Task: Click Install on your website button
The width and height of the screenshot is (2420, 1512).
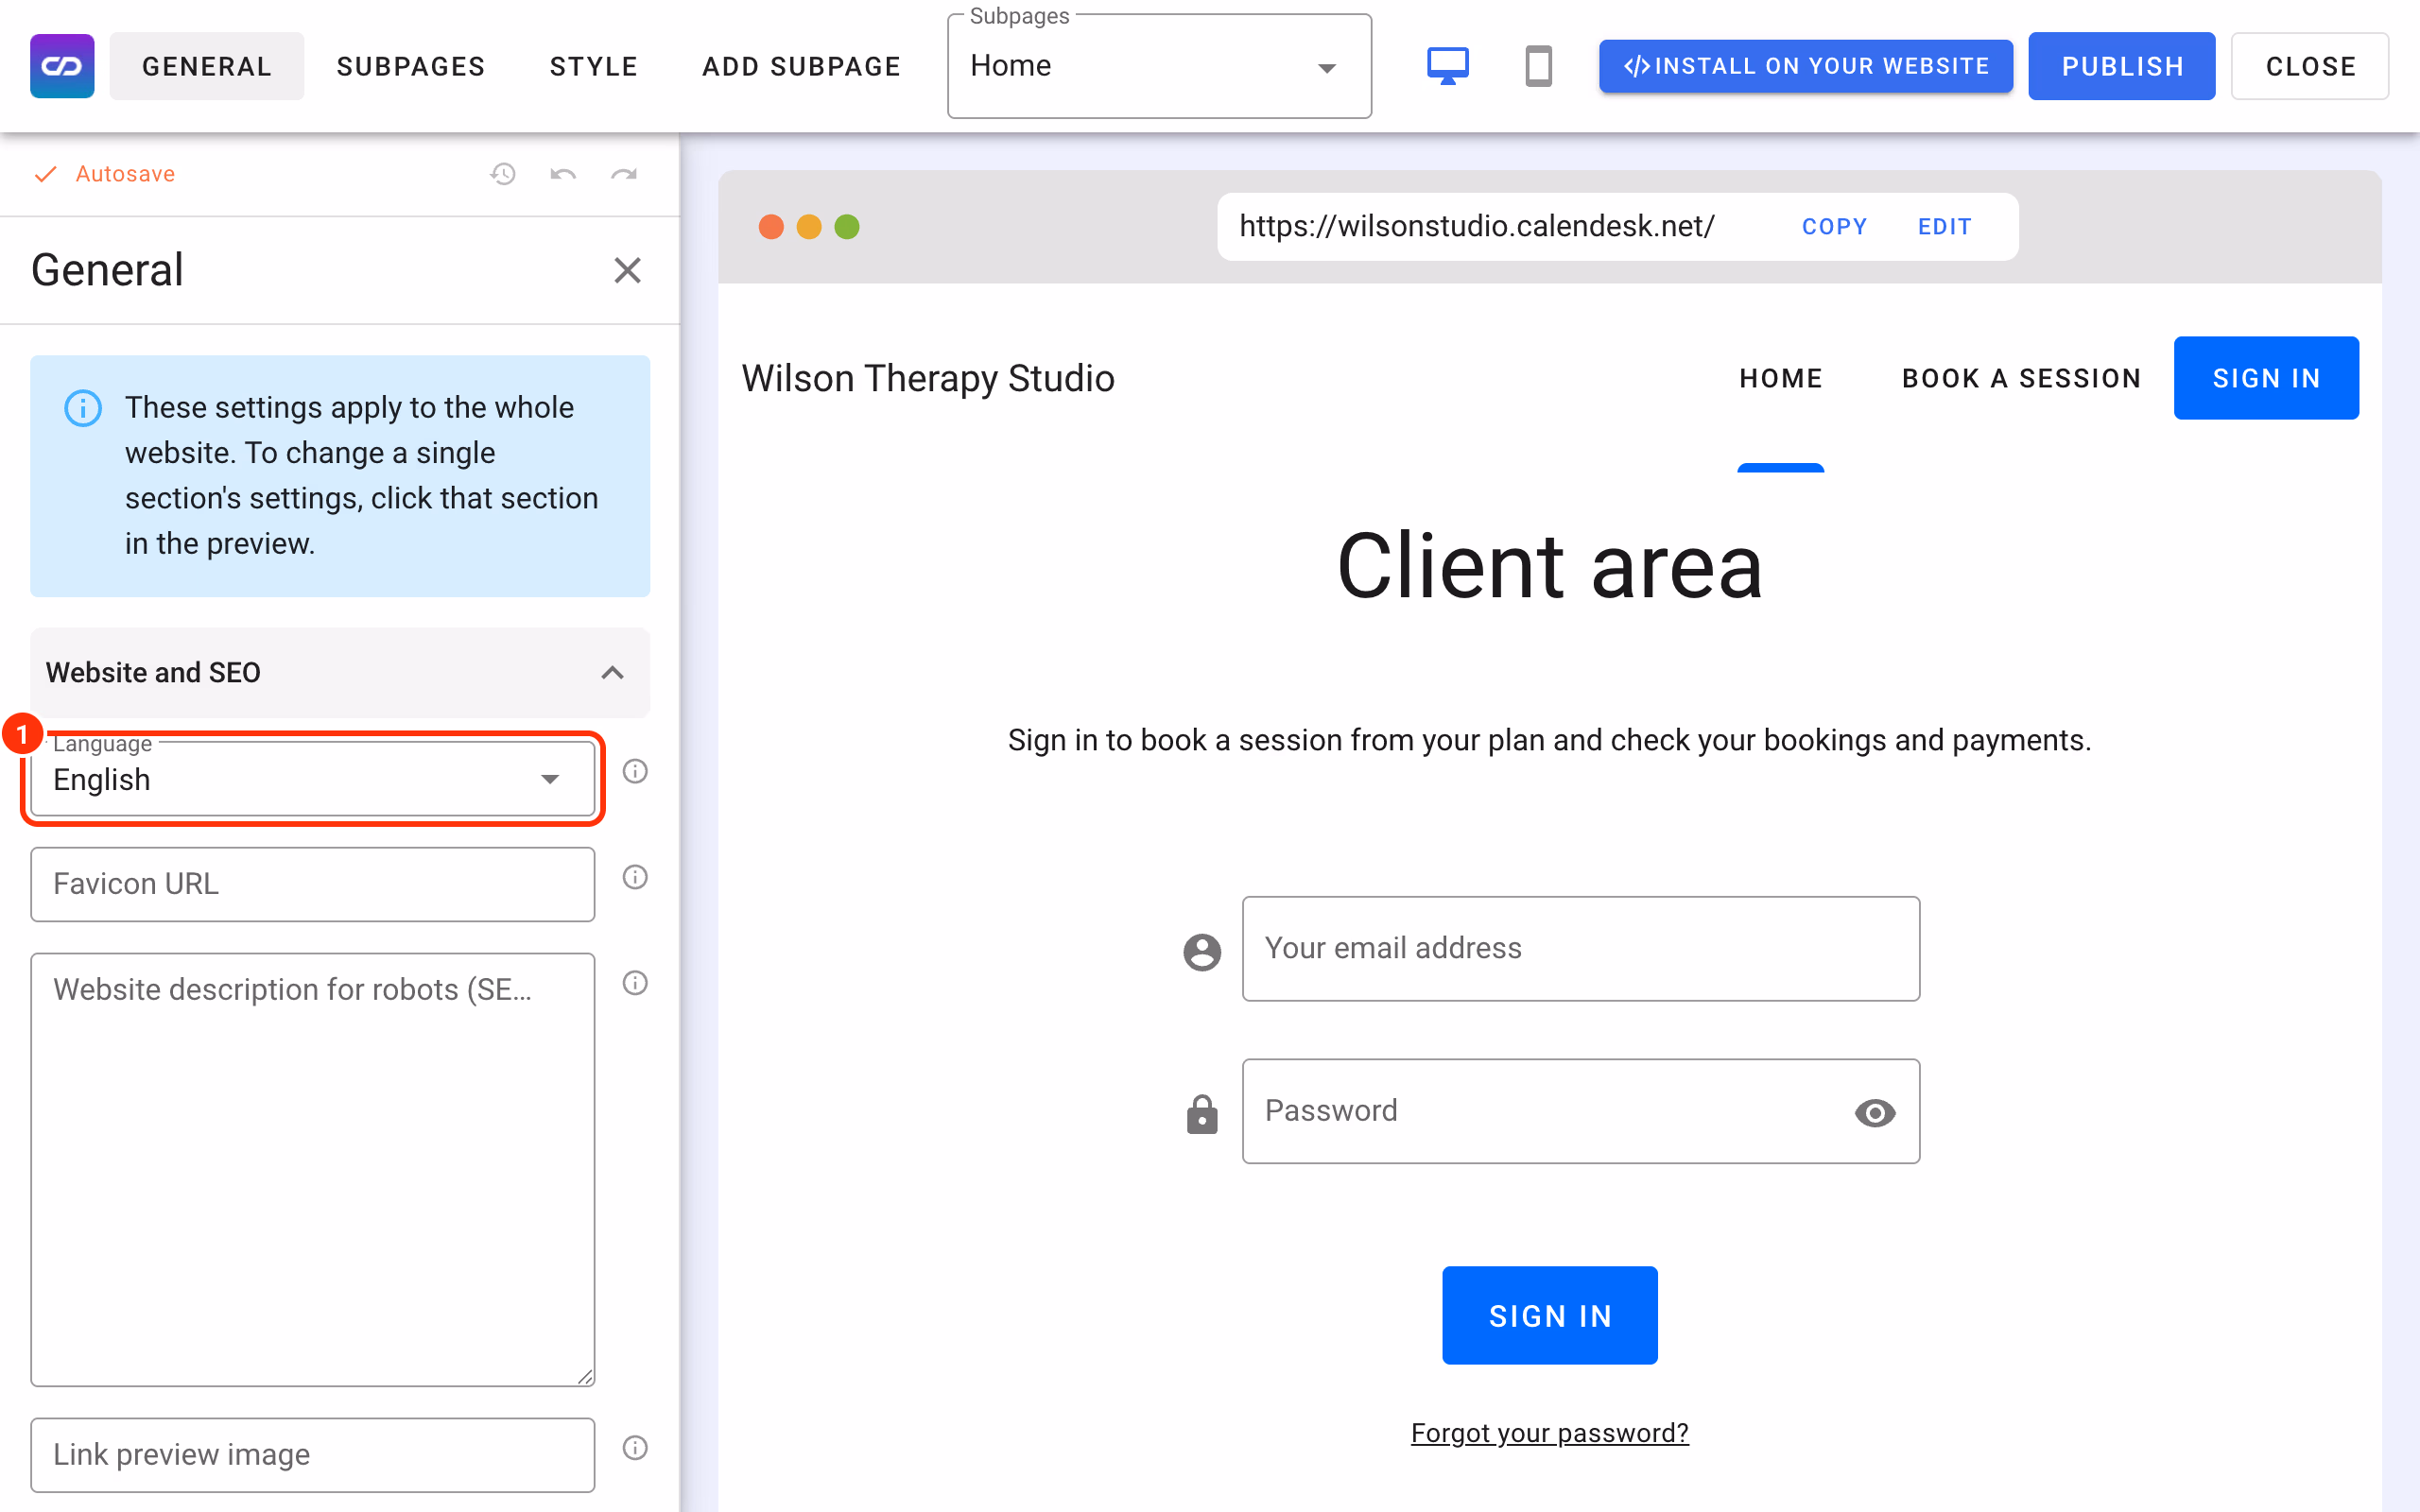Action: [x=1805, y=66]
